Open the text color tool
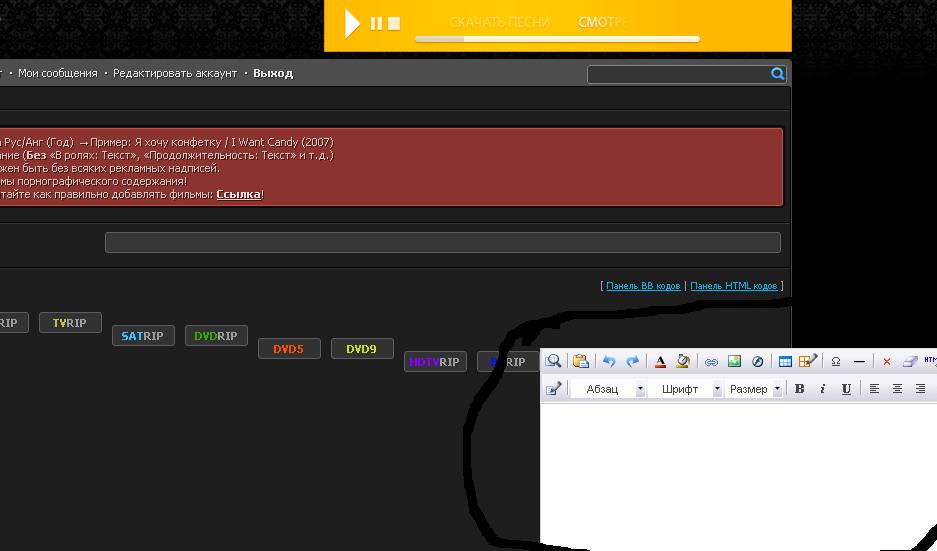This screenshot has height=551, width=937. click(660, 362)
